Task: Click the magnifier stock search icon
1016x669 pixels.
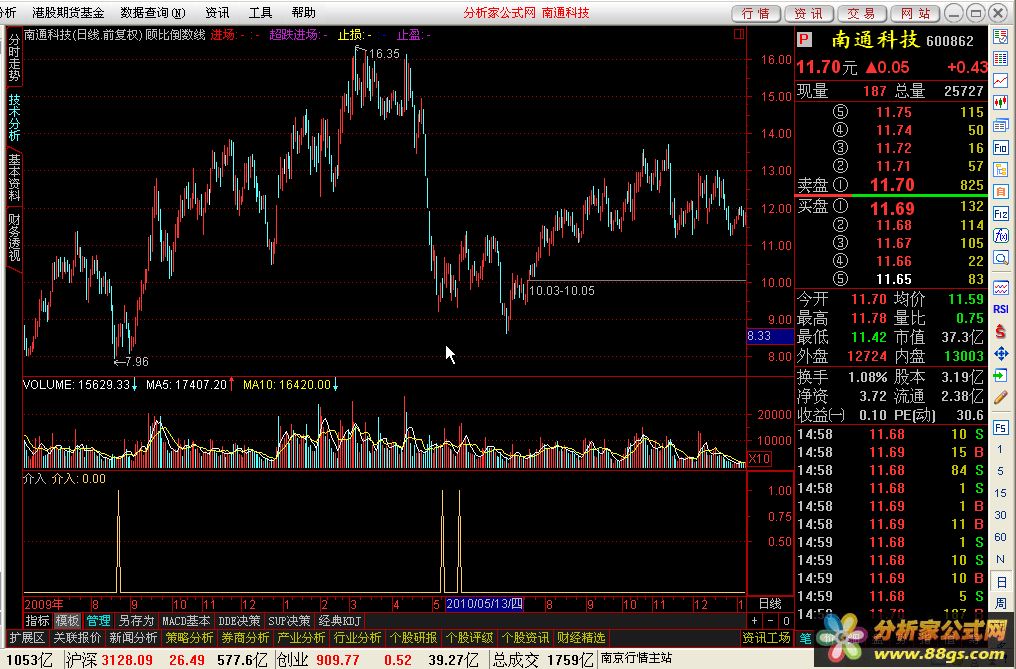Action: [1000, 258]
